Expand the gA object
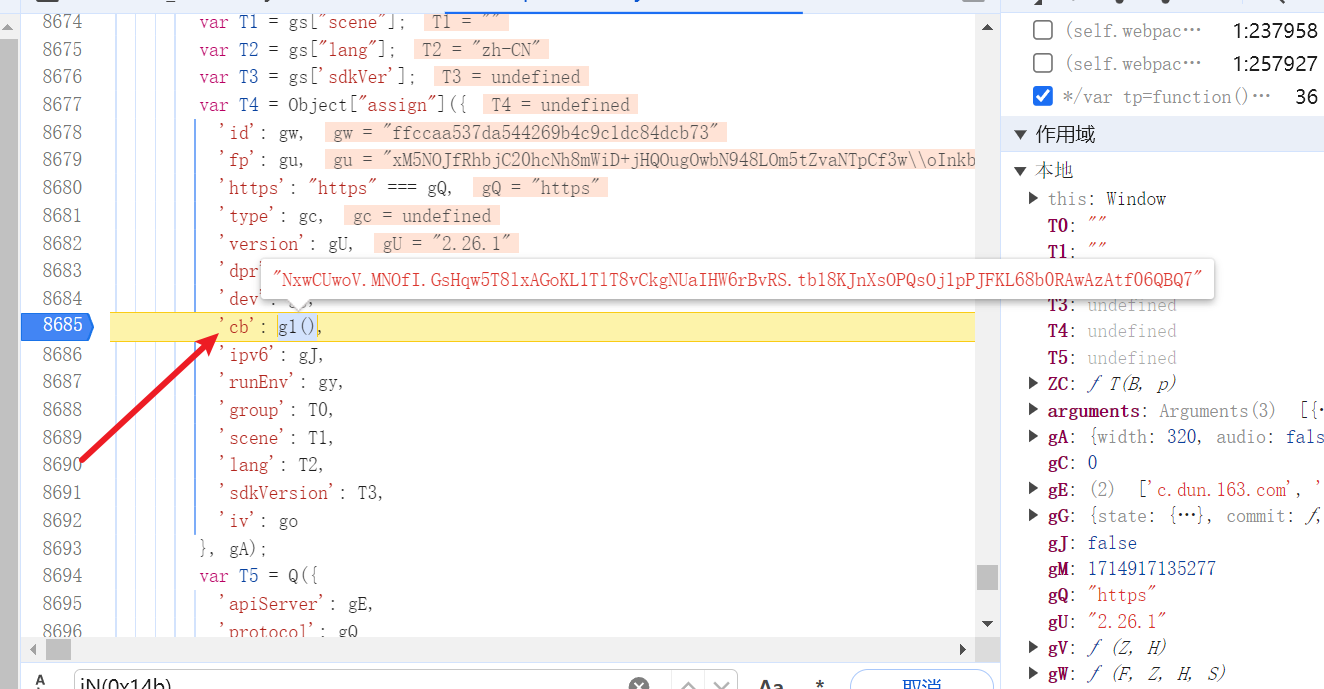 (1034, 436)
